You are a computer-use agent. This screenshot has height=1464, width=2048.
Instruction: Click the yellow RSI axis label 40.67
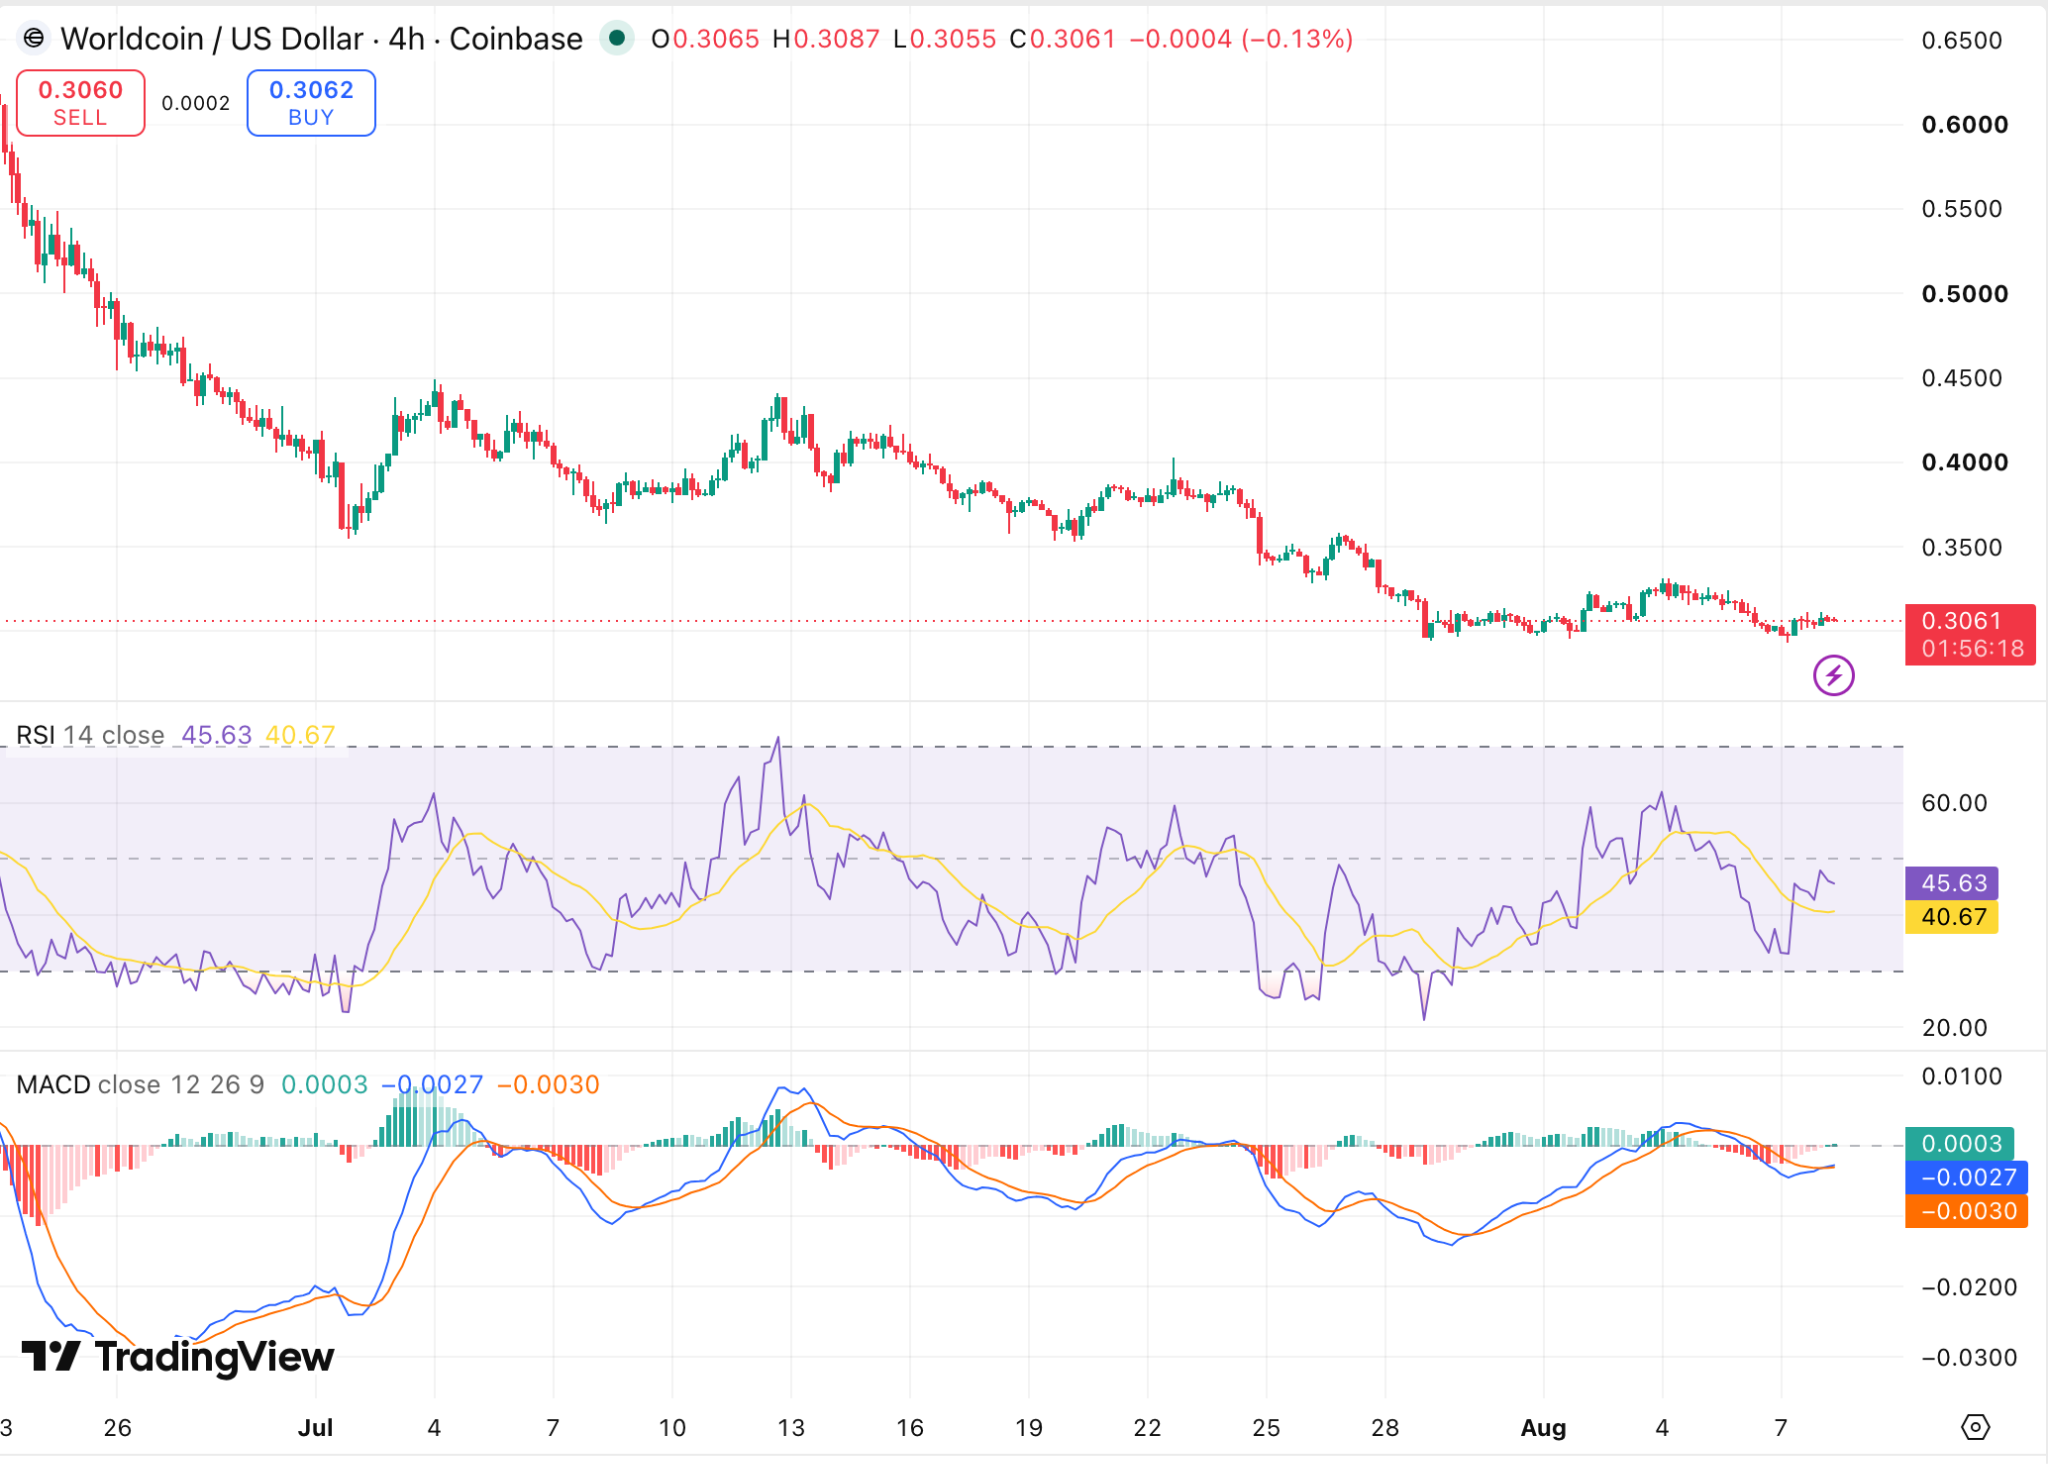[x=1953, y=917]
